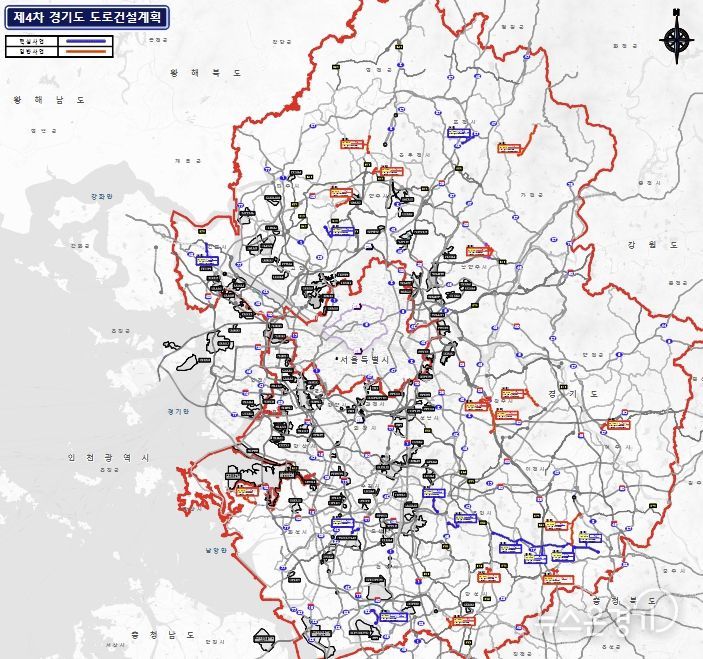Click the 강원도 region label
The image size is (703, 659).
pyautogui.click(x=652, y=244)
